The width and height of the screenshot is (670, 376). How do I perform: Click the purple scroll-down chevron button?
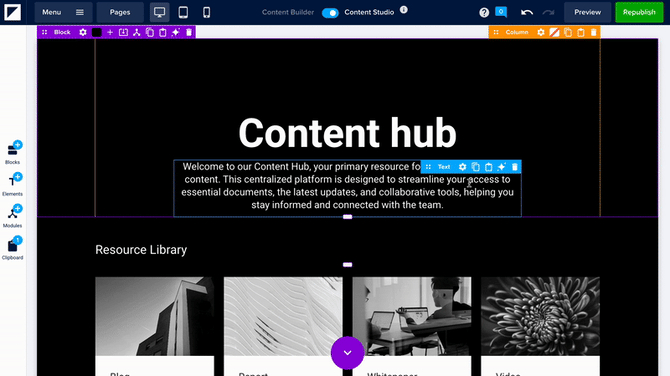(347, 352)
